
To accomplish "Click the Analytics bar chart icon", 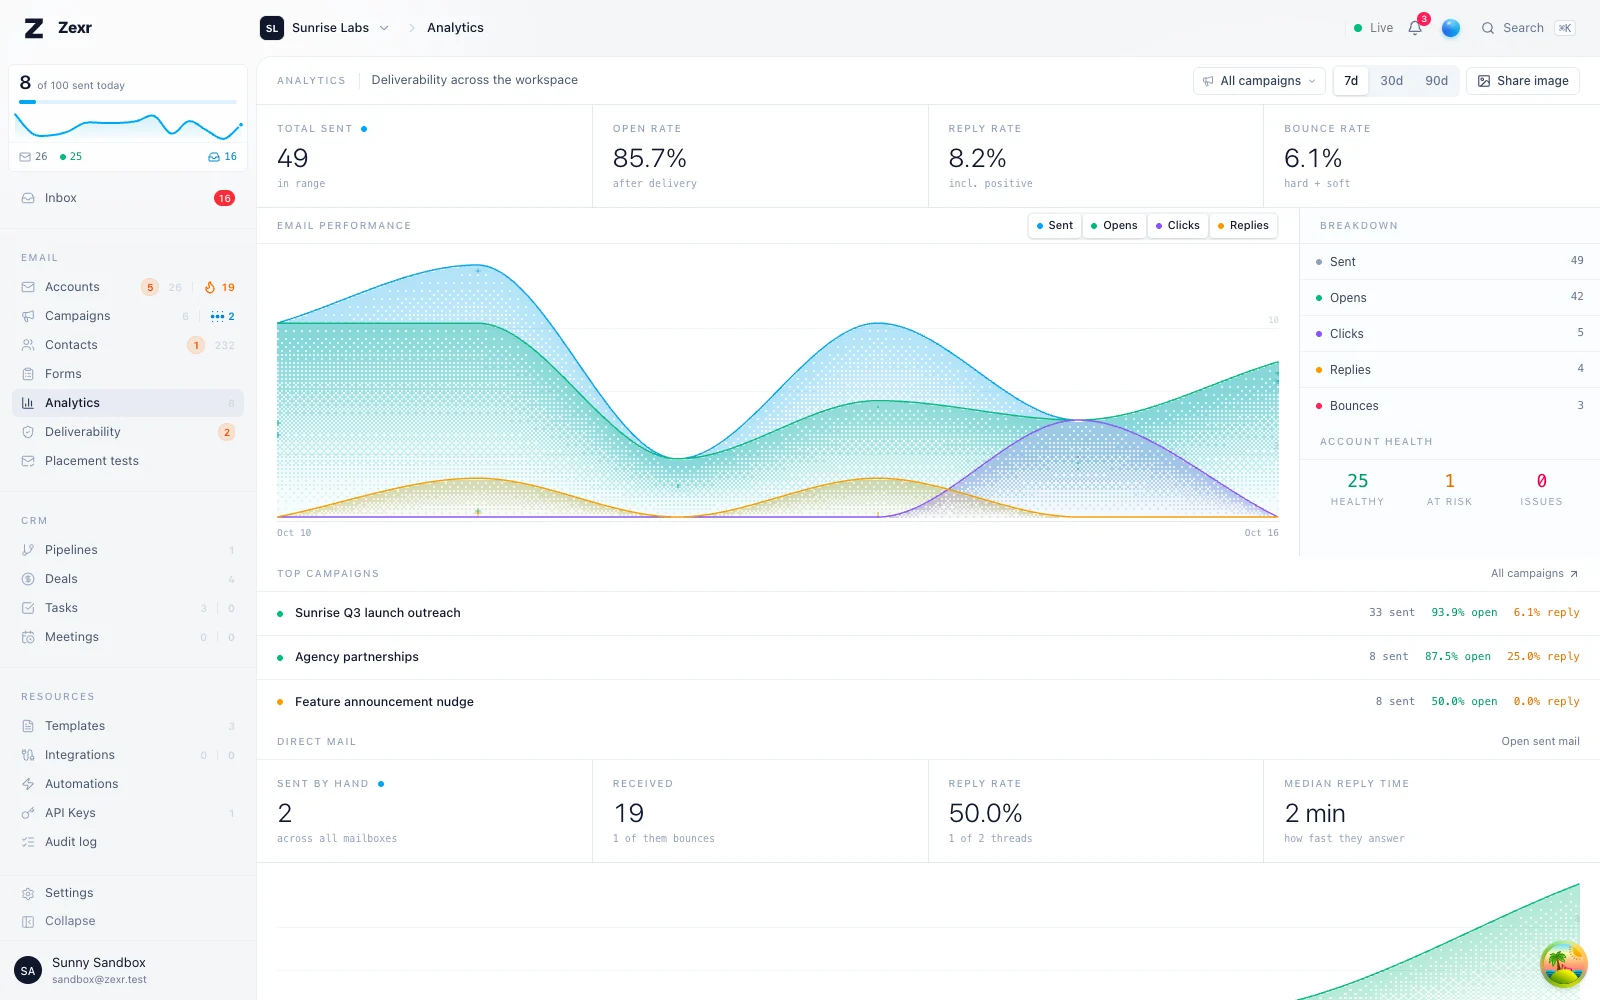I will pyautogui.click(x=28, y=403).
